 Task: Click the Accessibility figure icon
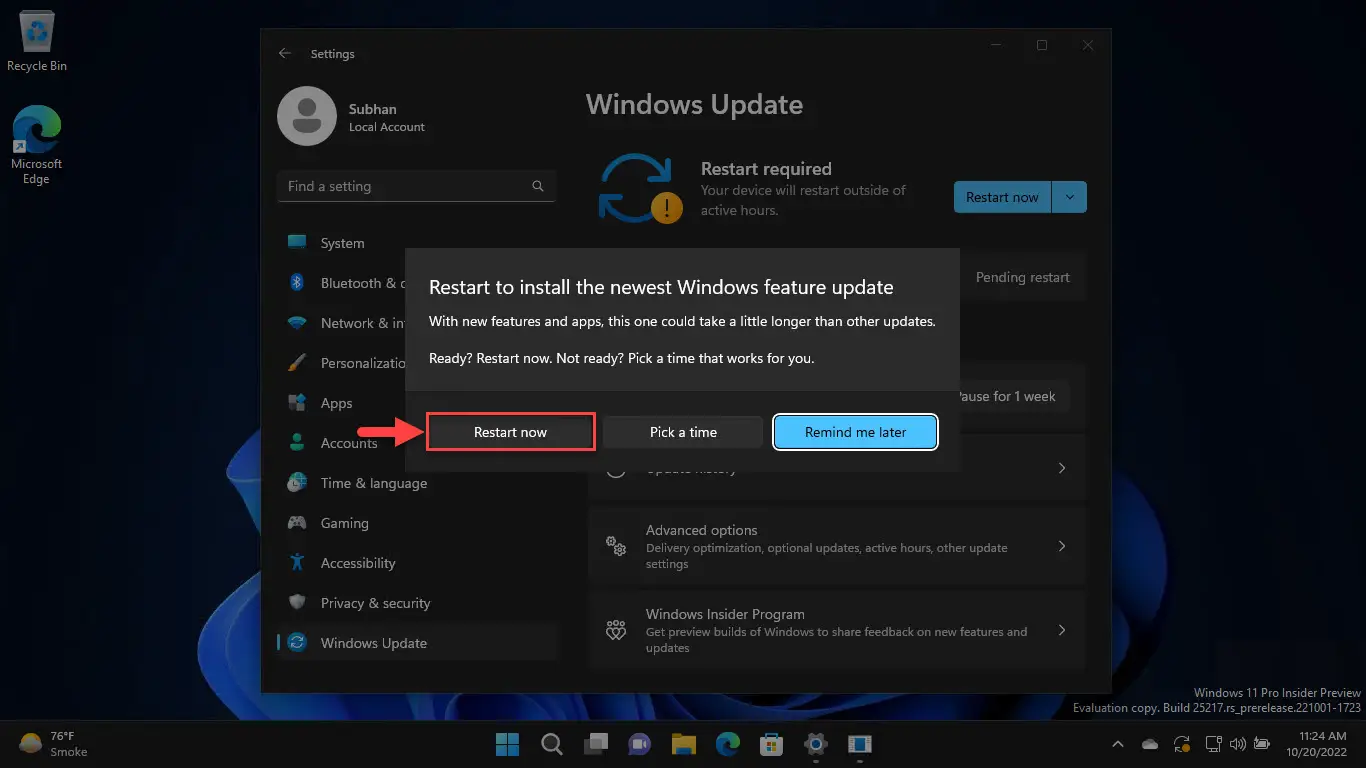(297, 563)
